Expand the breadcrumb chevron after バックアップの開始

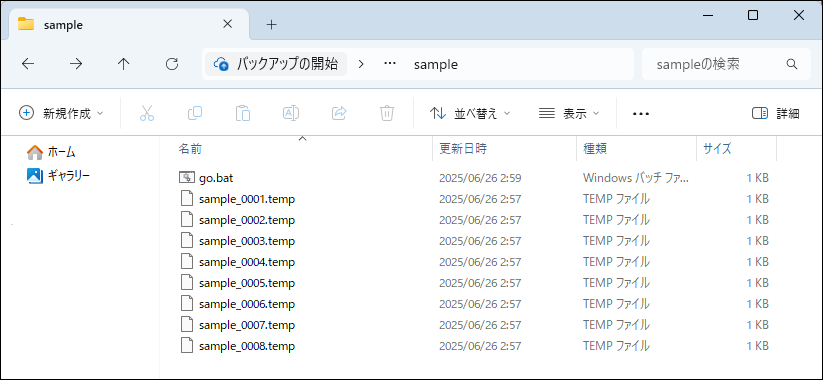point(361,64)
